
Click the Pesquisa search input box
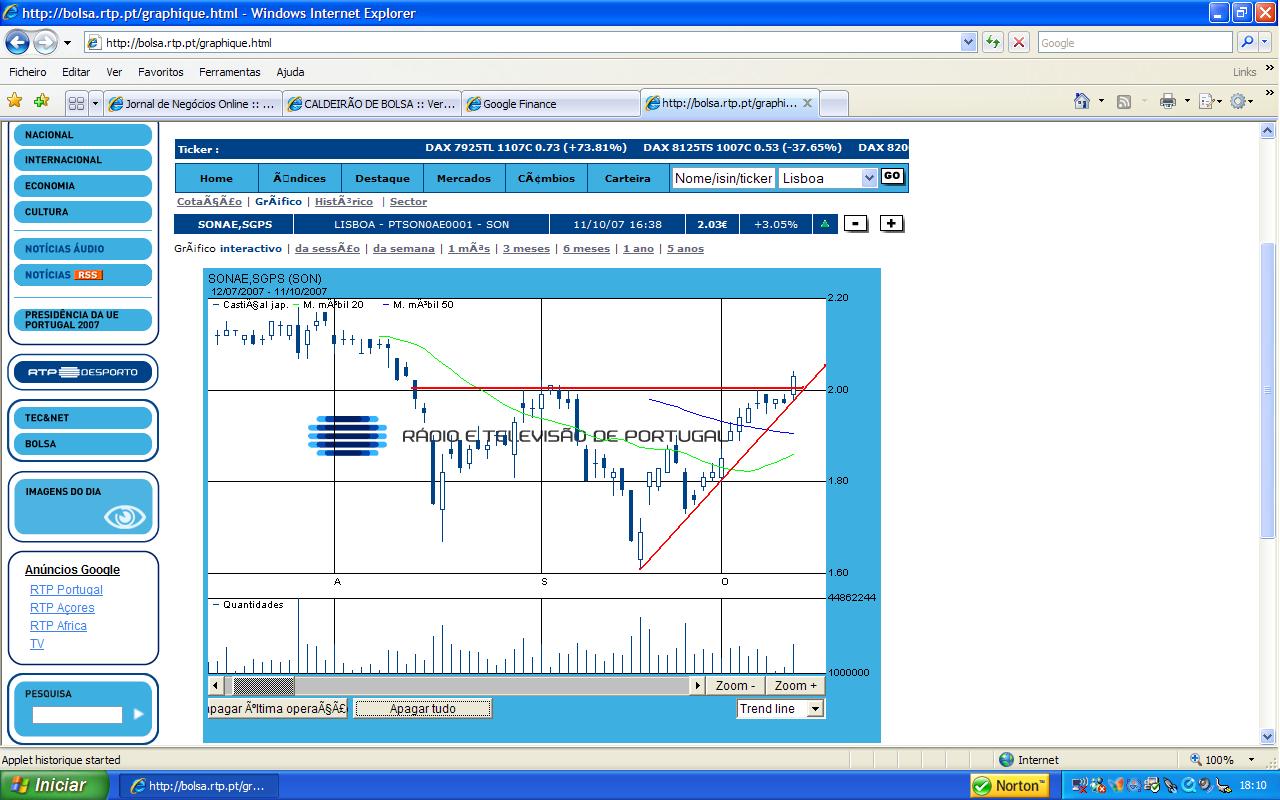[x=77, y=714]
